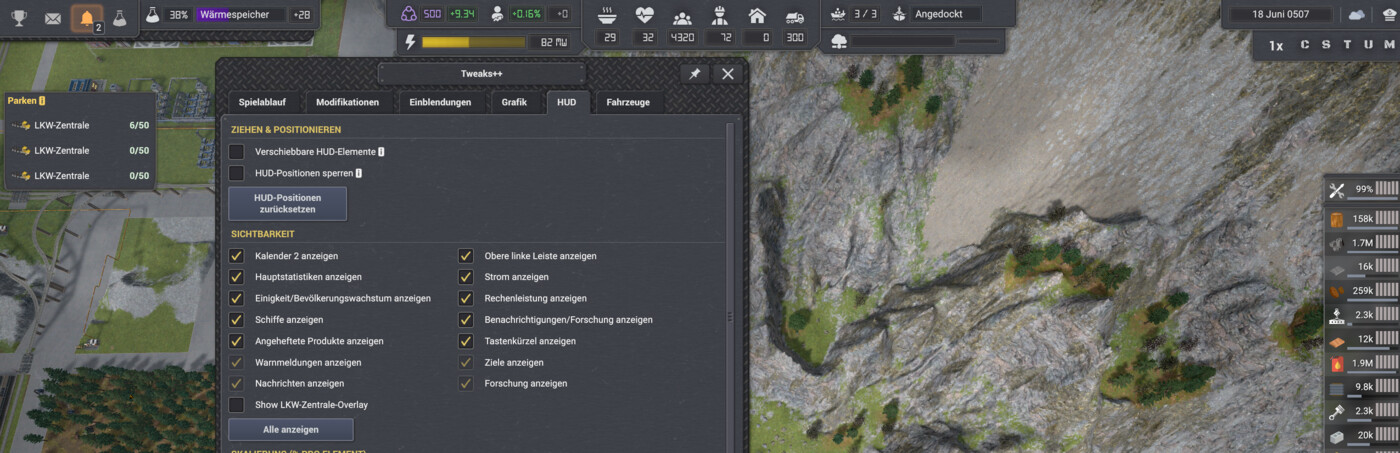Click the housing house icon
Viewport: 1400px width, 453px height.
[x=757, y=16]
